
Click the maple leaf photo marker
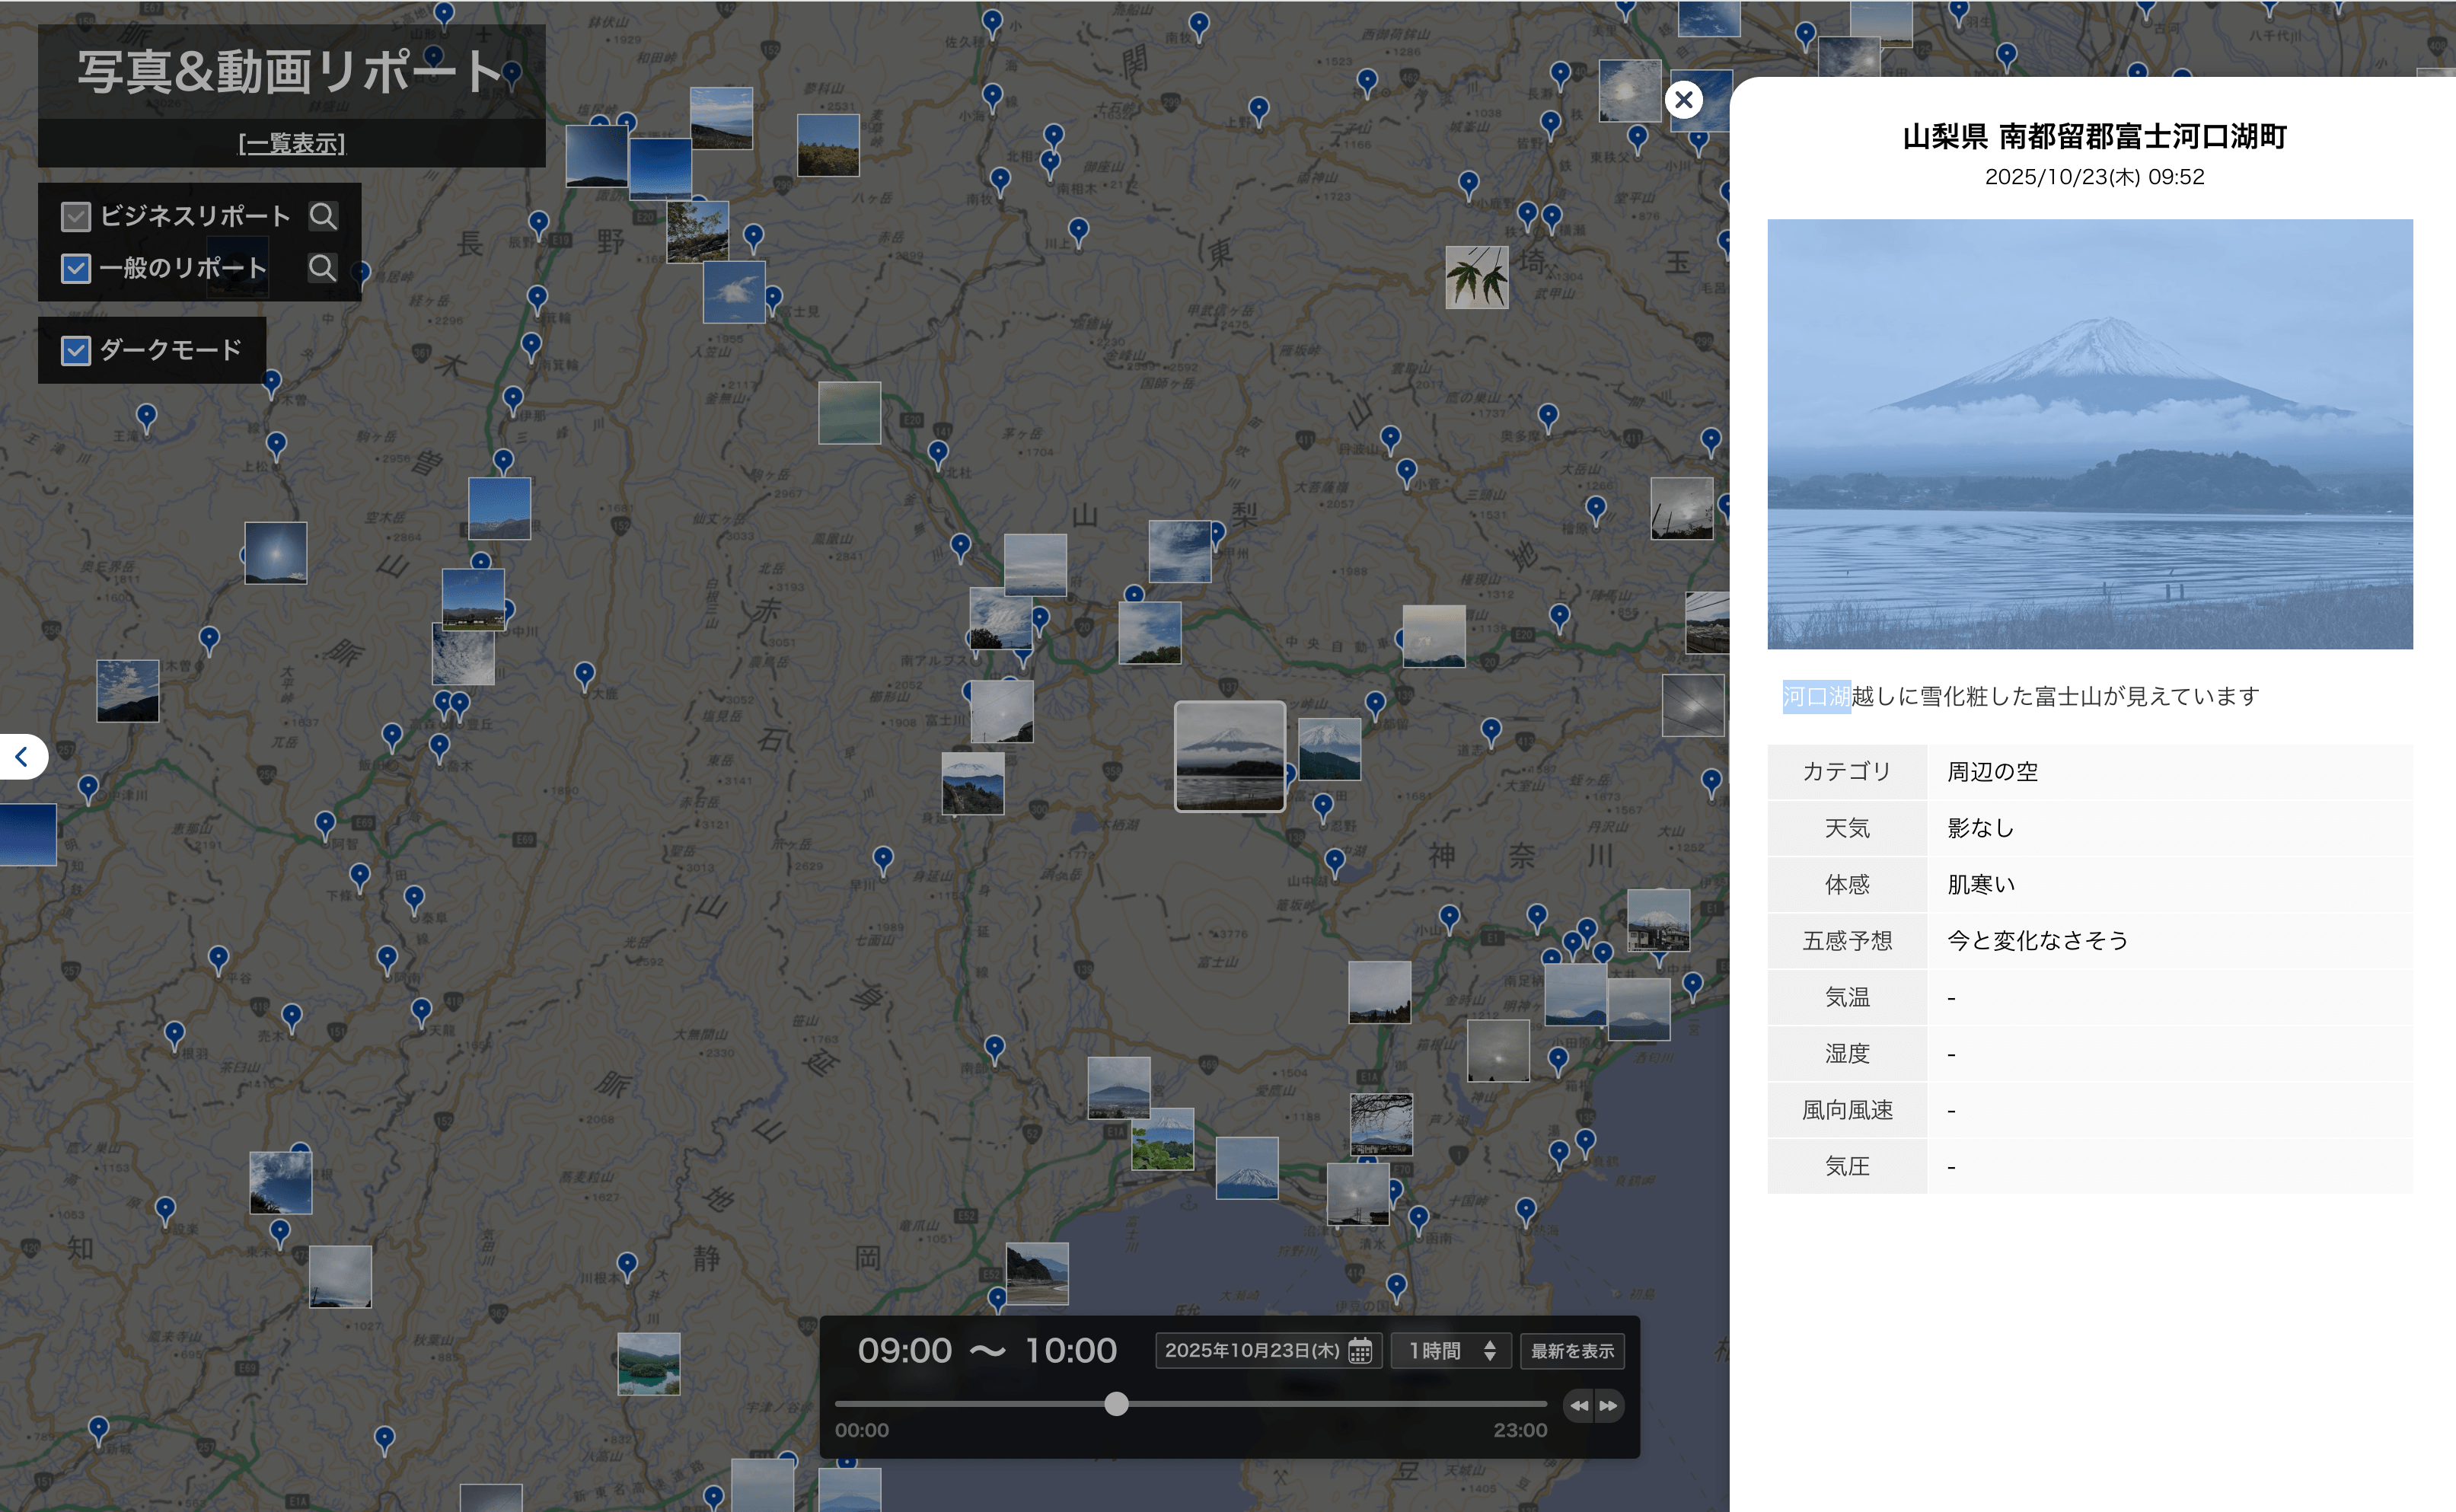pyautogui.click(x=1476, y=278)
